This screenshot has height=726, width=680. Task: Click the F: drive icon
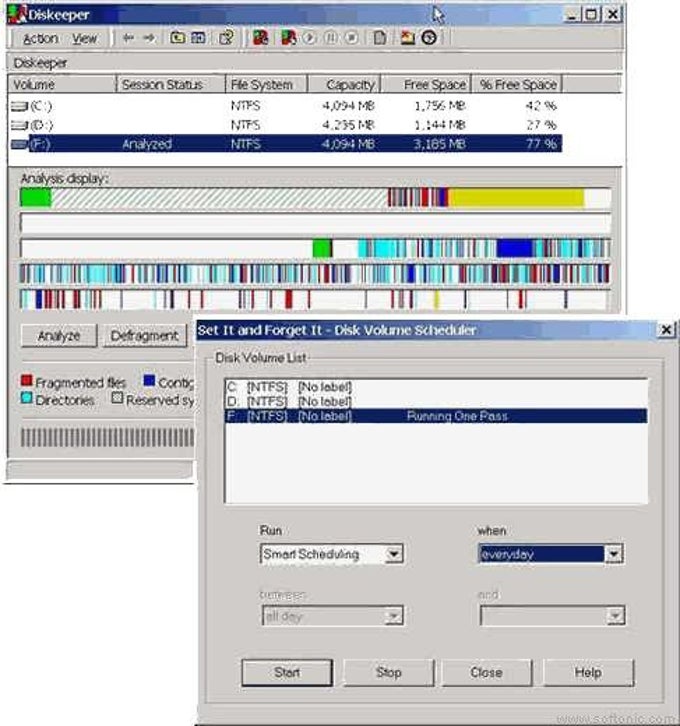pyautogui.click(x=19, y=144)
